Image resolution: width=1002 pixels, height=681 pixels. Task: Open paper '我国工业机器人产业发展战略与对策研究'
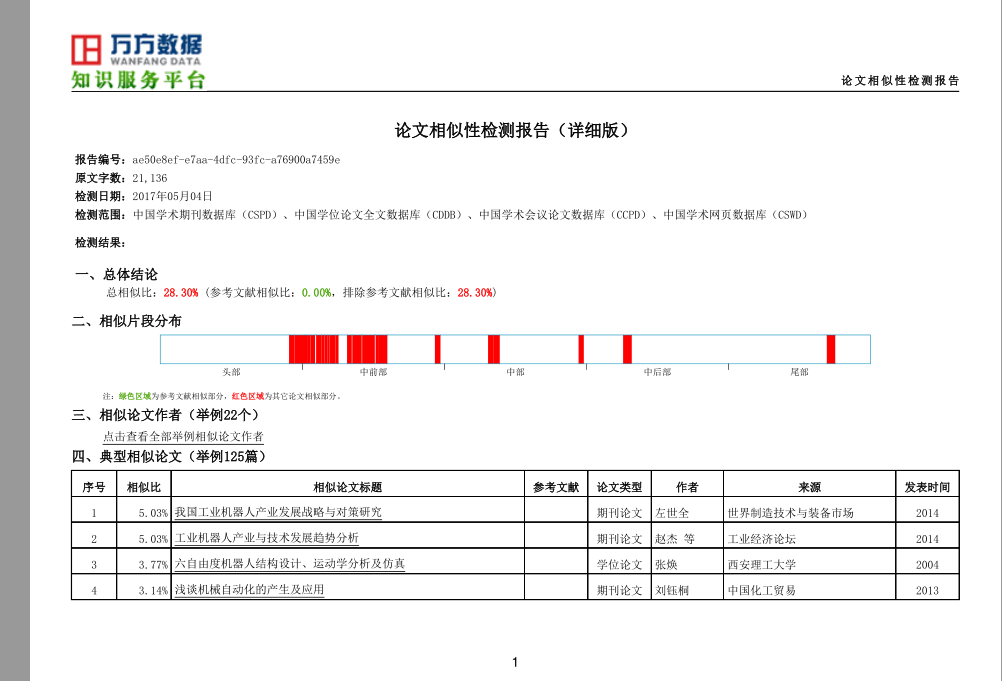coord(278,512)
